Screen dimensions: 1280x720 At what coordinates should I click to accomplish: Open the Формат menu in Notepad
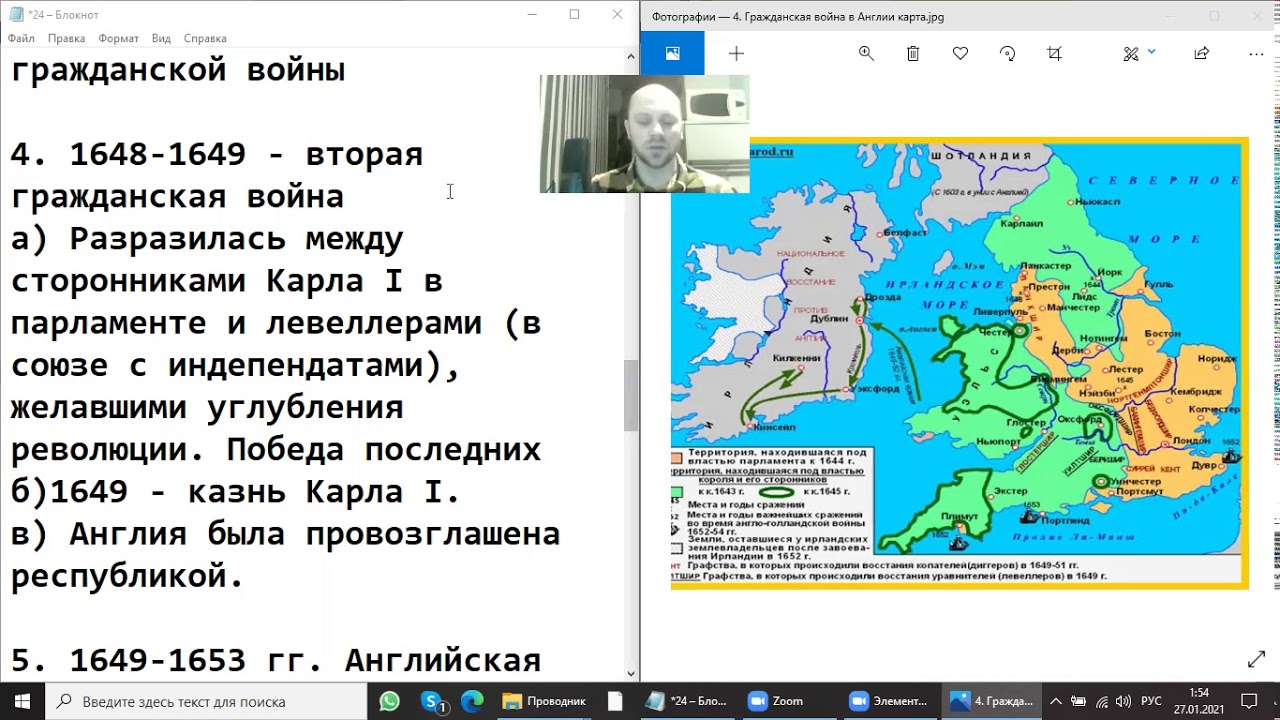click(x=118, y=38)
